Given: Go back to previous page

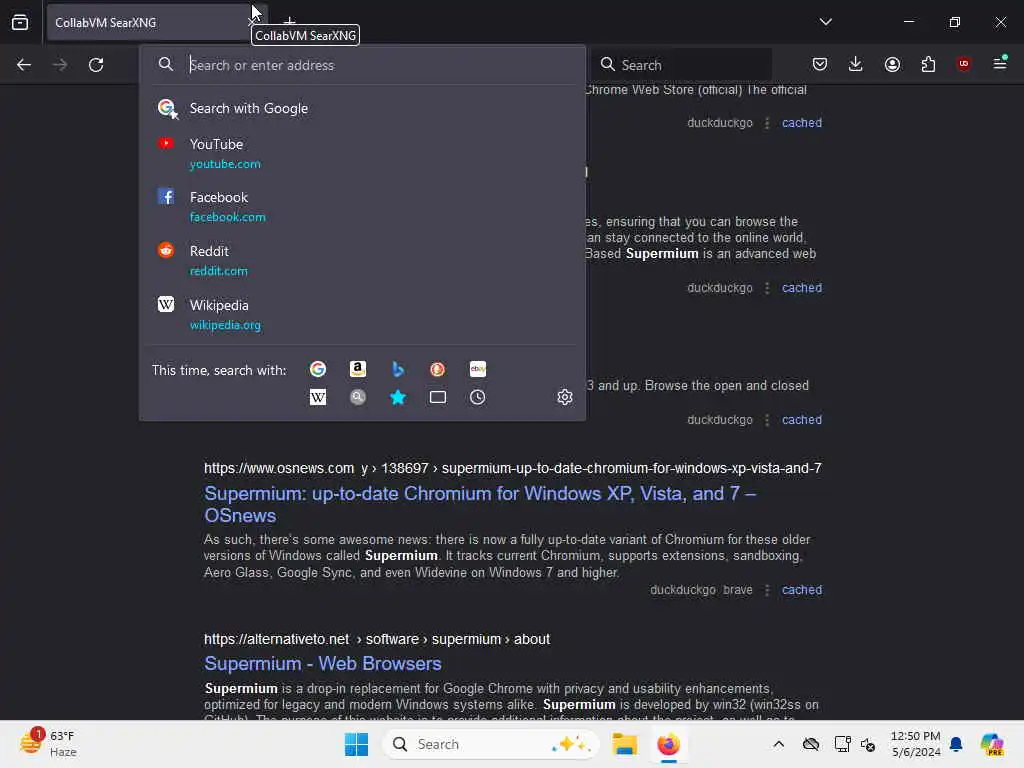Looking at the screenshot, I should click(x=24, y=65).
